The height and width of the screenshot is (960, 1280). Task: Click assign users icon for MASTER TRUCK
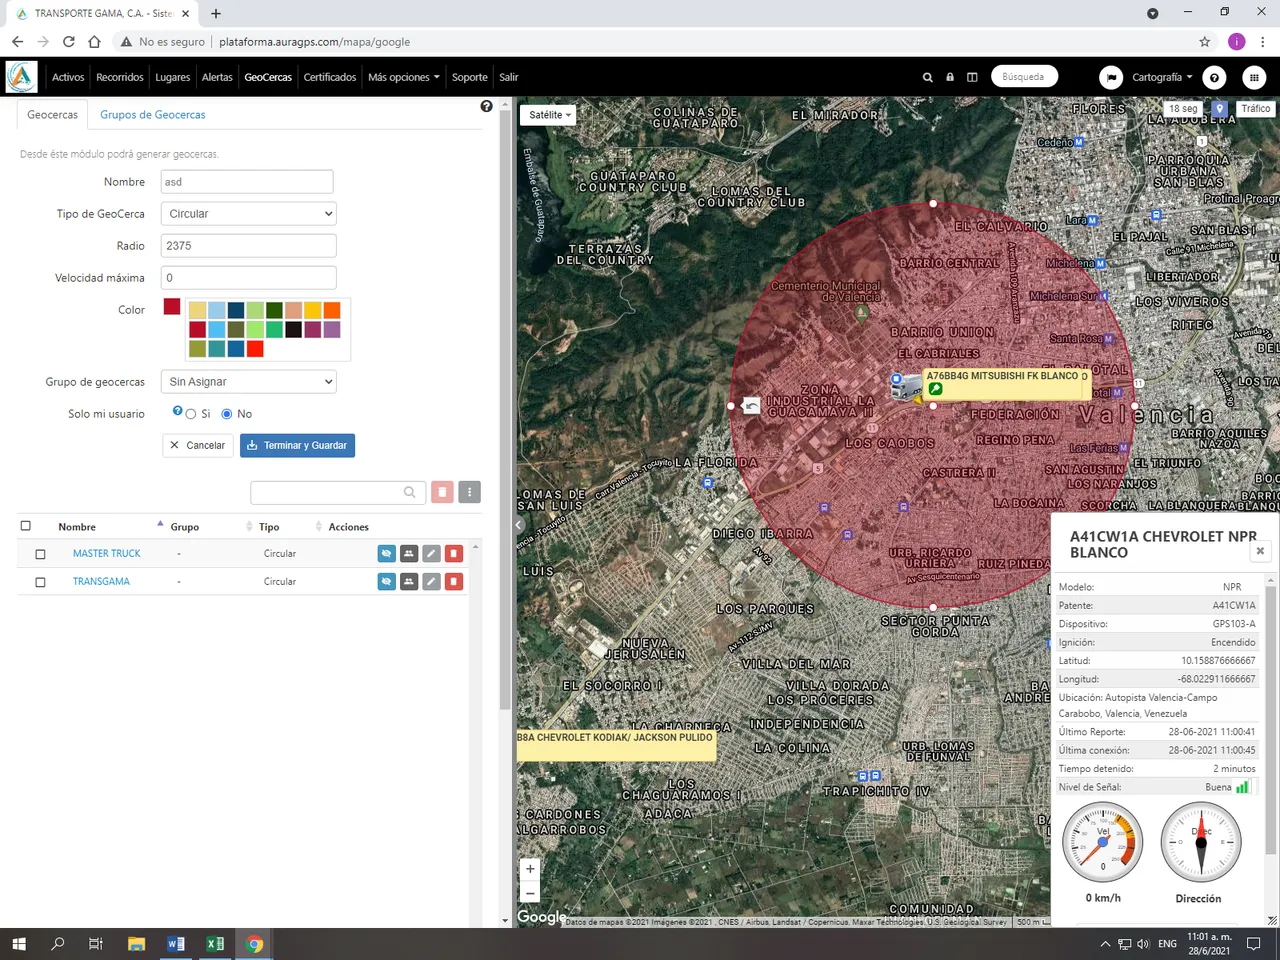409,553
